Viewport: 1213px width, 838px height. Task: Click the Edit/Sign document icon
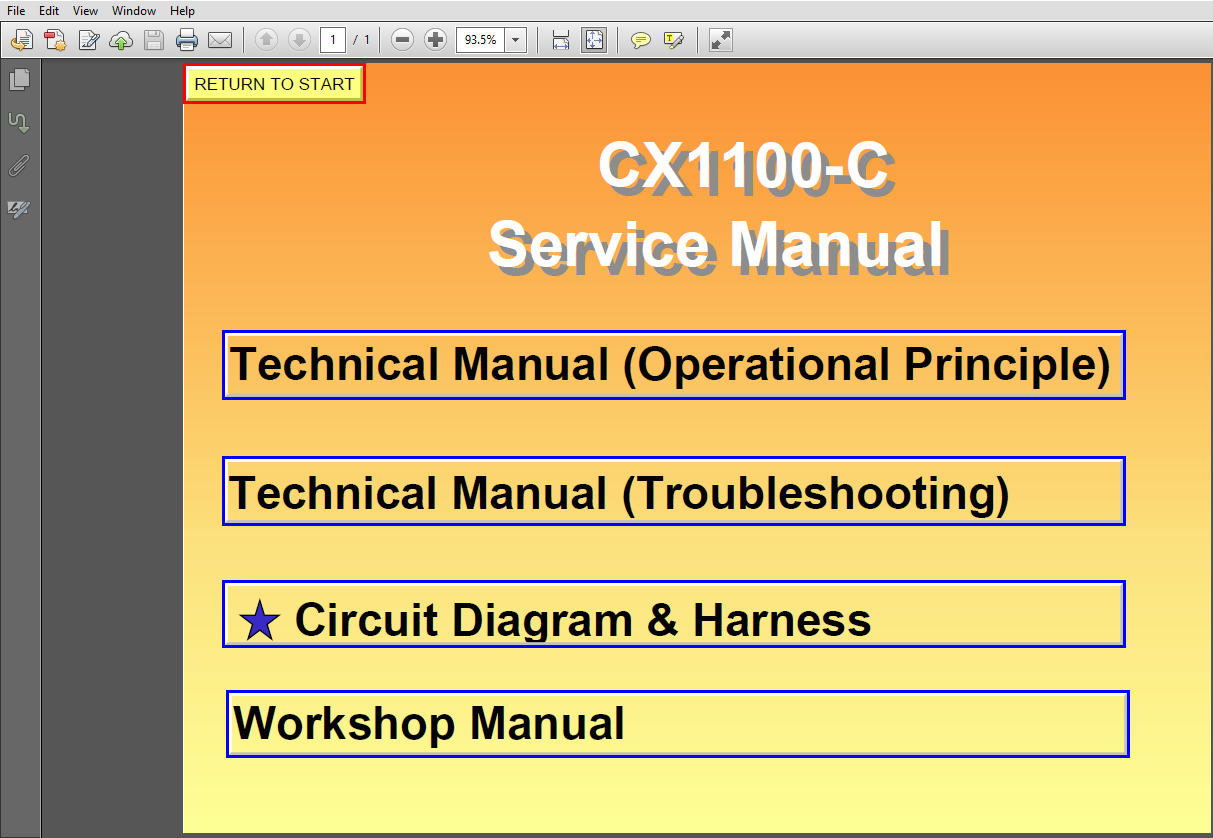88,40
